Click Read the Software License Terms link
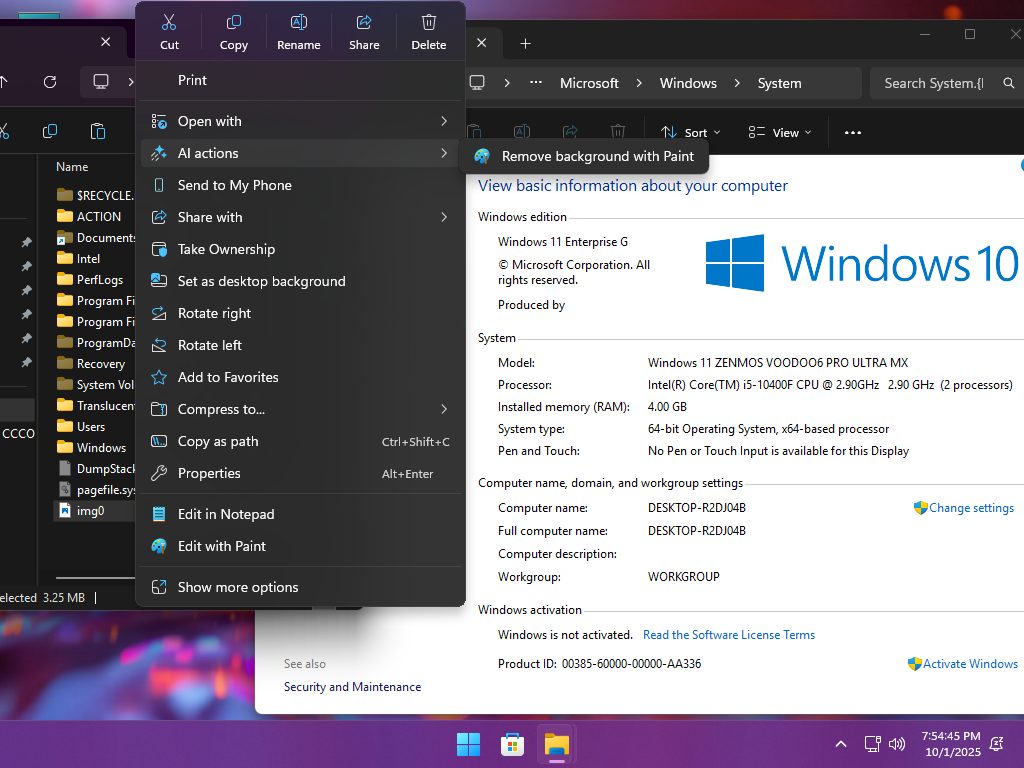Viewport: 1024px width, 768px height. 729,635
